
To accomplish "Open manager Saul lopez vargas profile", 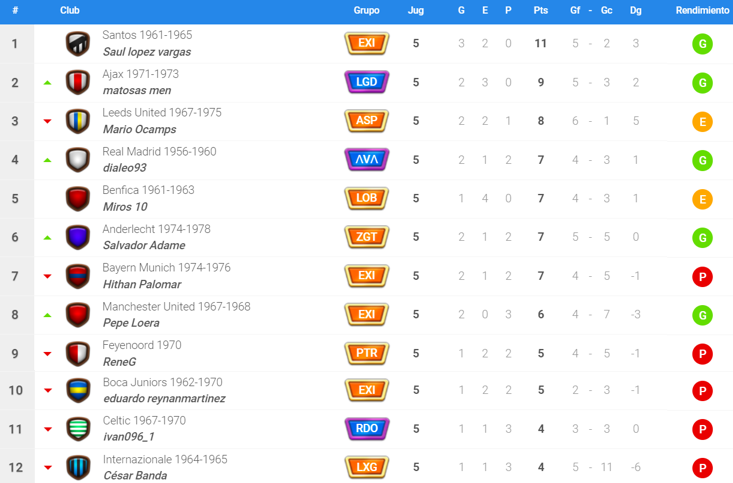I will (x=146, y=52).
